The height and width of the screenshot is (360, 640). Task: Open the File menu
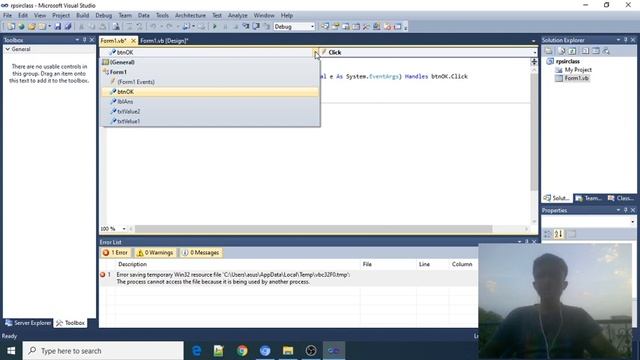(7, 16)
